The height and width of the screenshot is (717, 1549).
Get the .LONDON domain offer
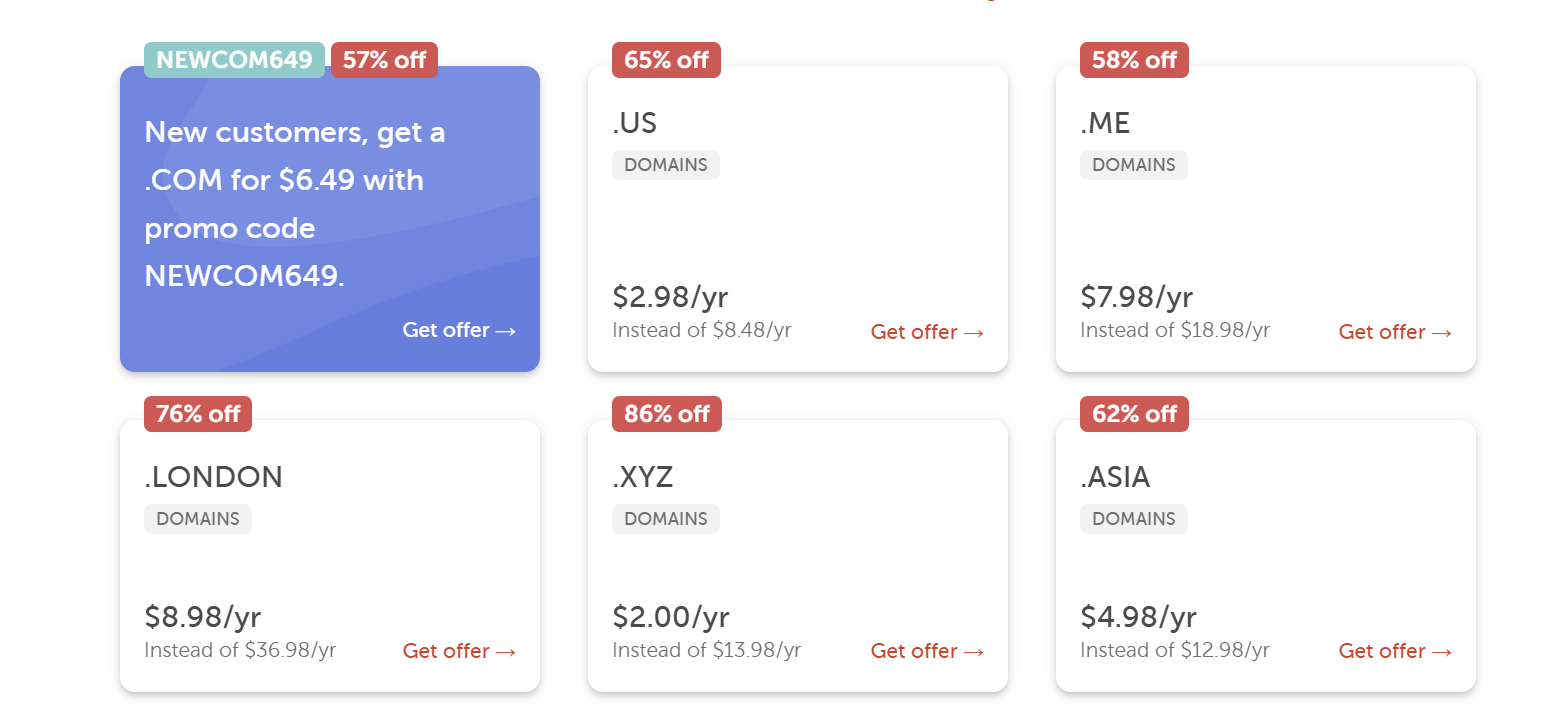(459, 651)
